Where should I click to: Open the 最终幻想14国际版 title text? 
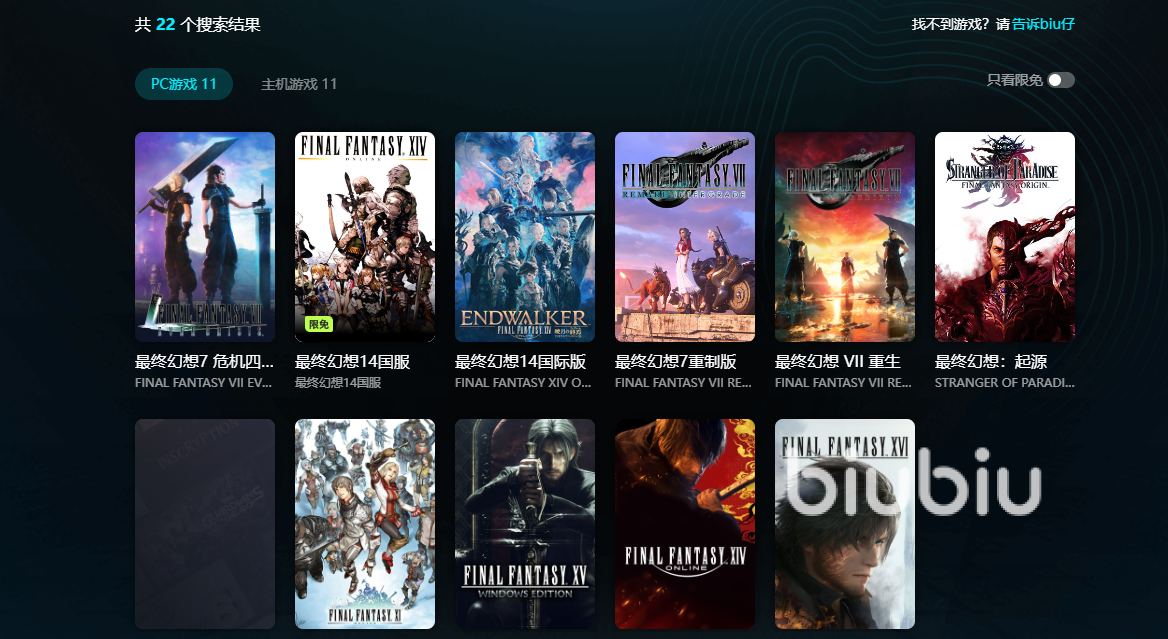521,362
